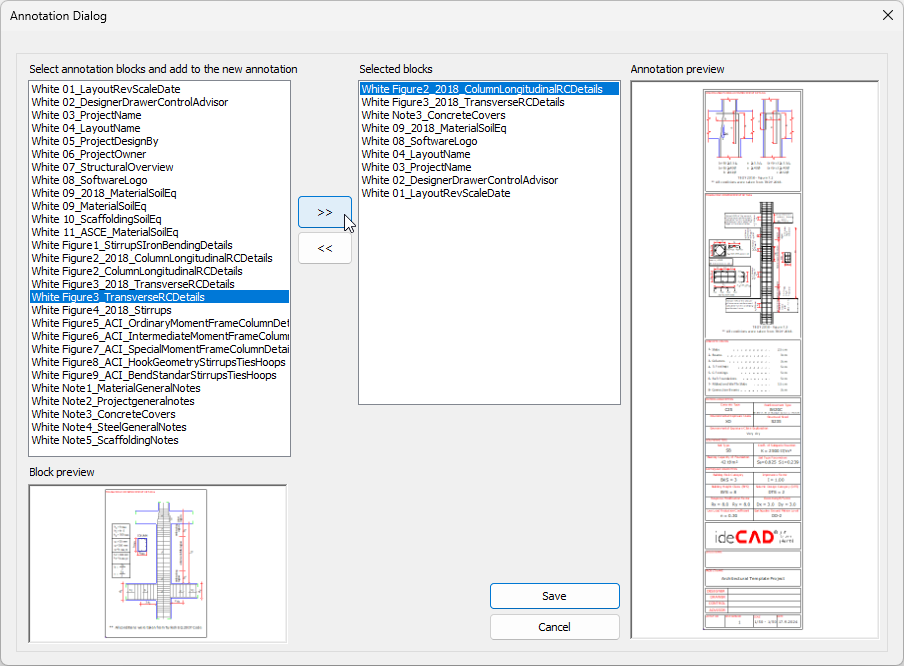
Task: Select White 07_StructuralOverview block
Action: pos(102,167)
